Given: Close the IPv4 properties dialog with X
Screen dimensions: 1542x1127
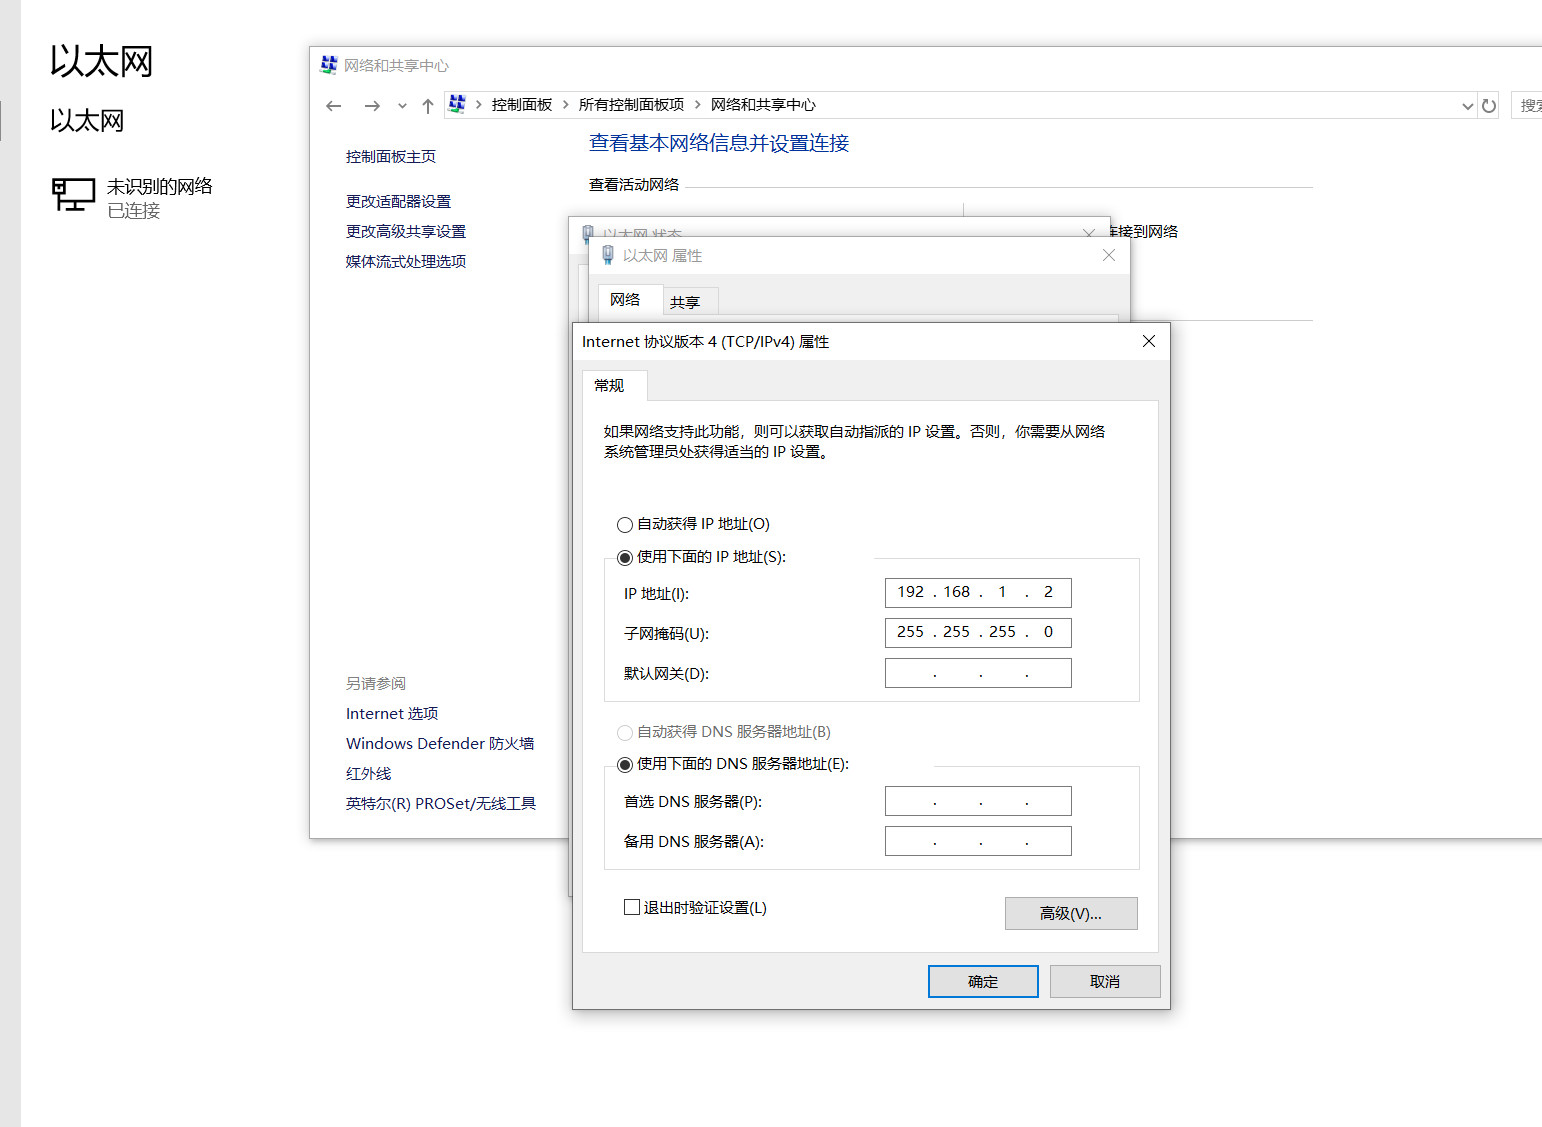Looking at the screenshot, I should point(1149,342).
